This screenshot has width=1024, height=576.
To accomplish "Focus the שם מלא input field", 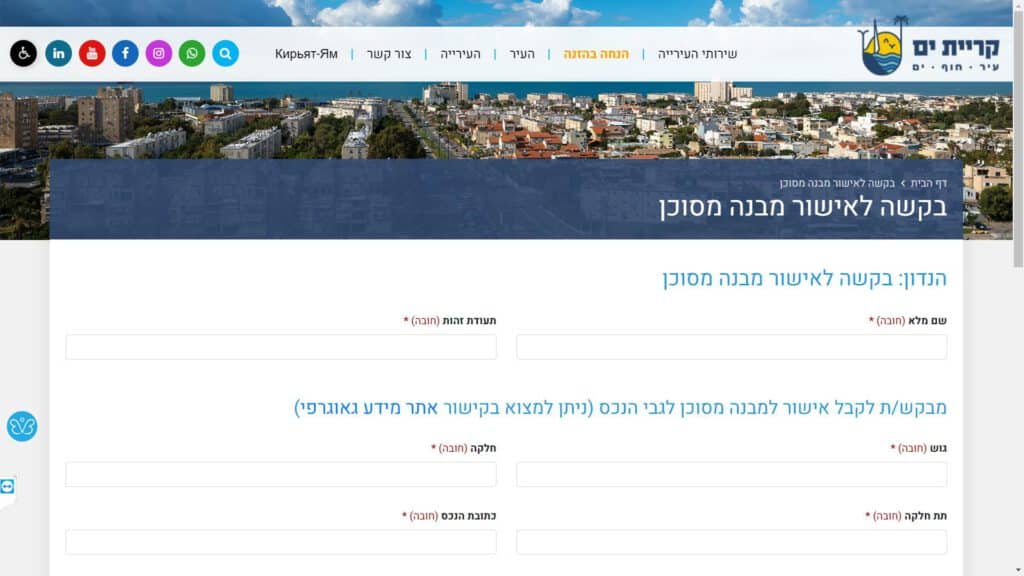I will pyautogui.click(x=731, y=347).
